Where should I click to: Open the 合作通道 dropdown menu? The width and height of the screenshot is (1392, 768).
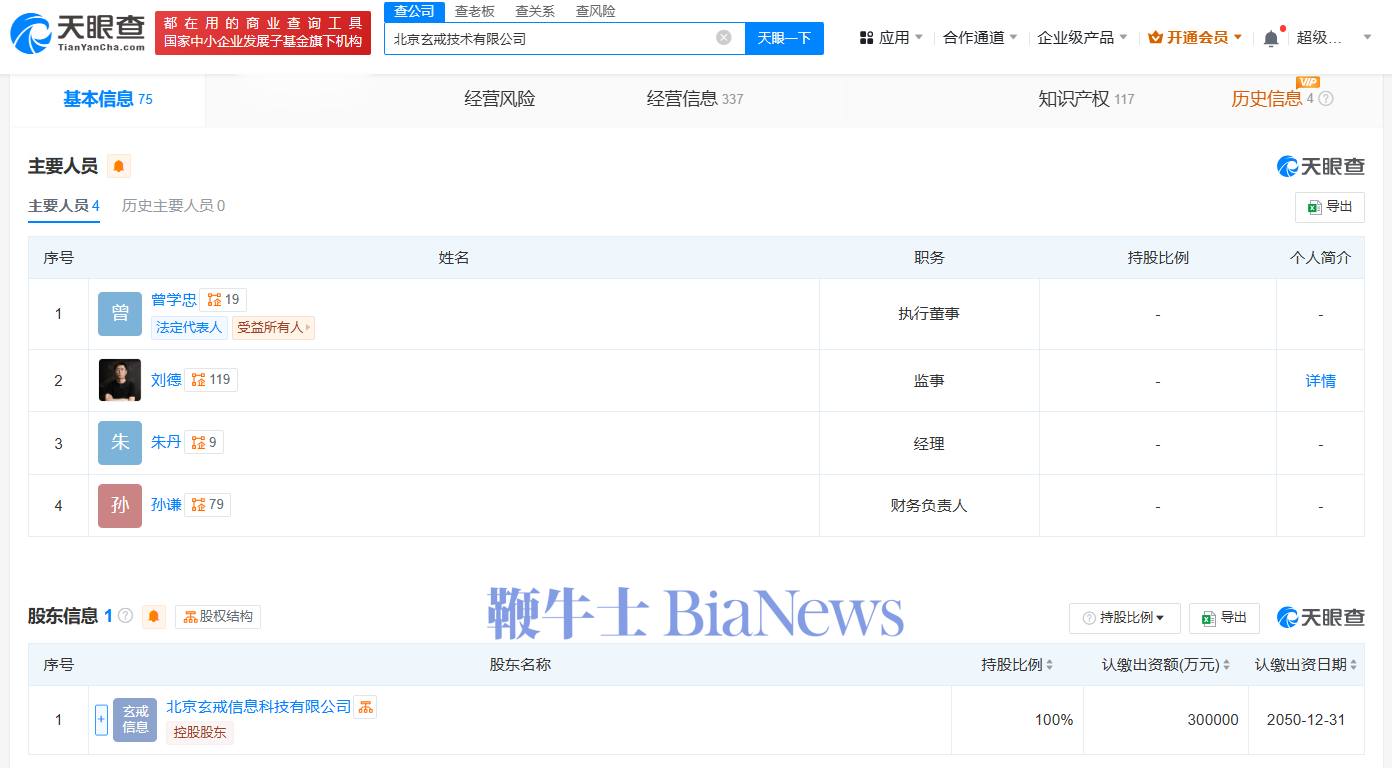980,38
